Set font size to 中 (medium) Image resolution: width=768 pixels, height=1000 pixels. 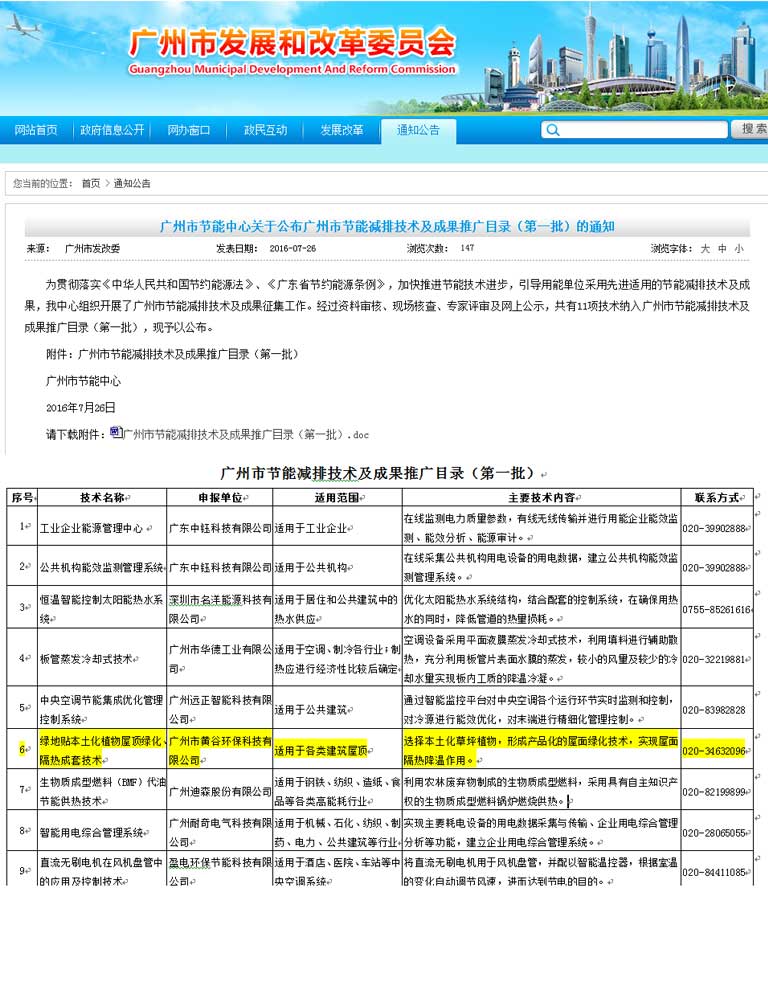click(721, 248)
